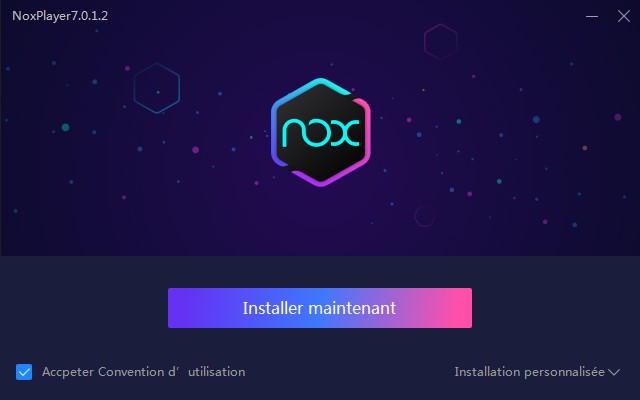
Task: Click the pink dot left of logo
Action: coord(196,150)
